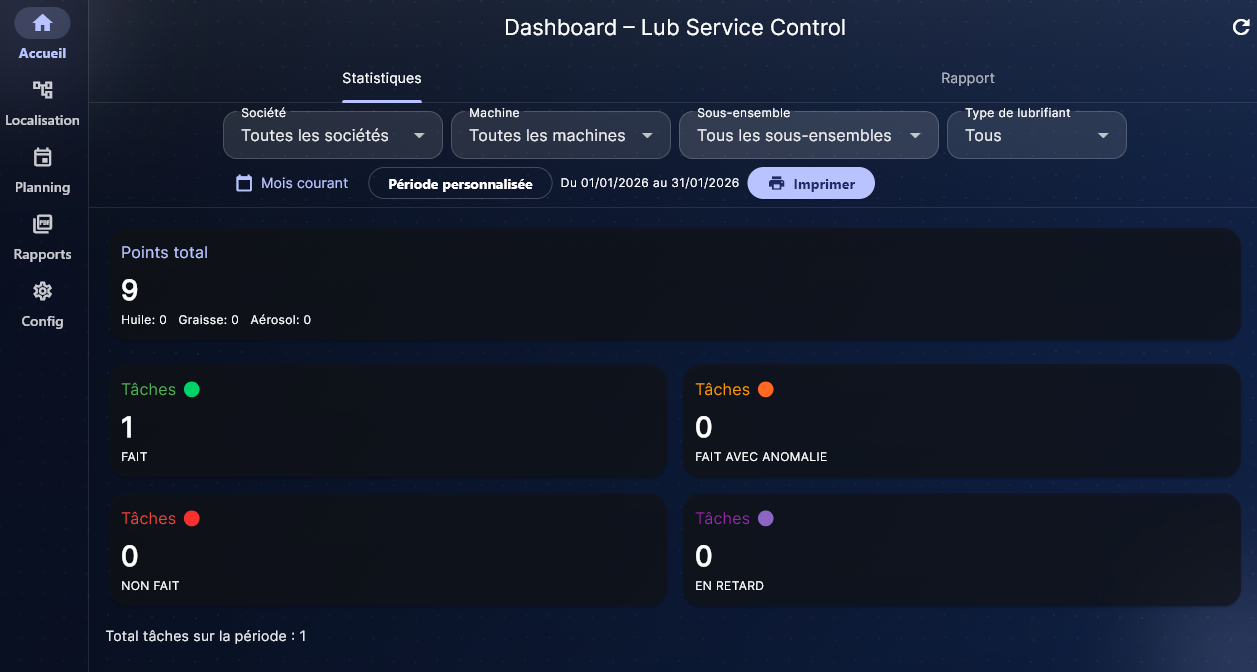
Task: Open the Planning calendar icon
Action: point(42,157)
